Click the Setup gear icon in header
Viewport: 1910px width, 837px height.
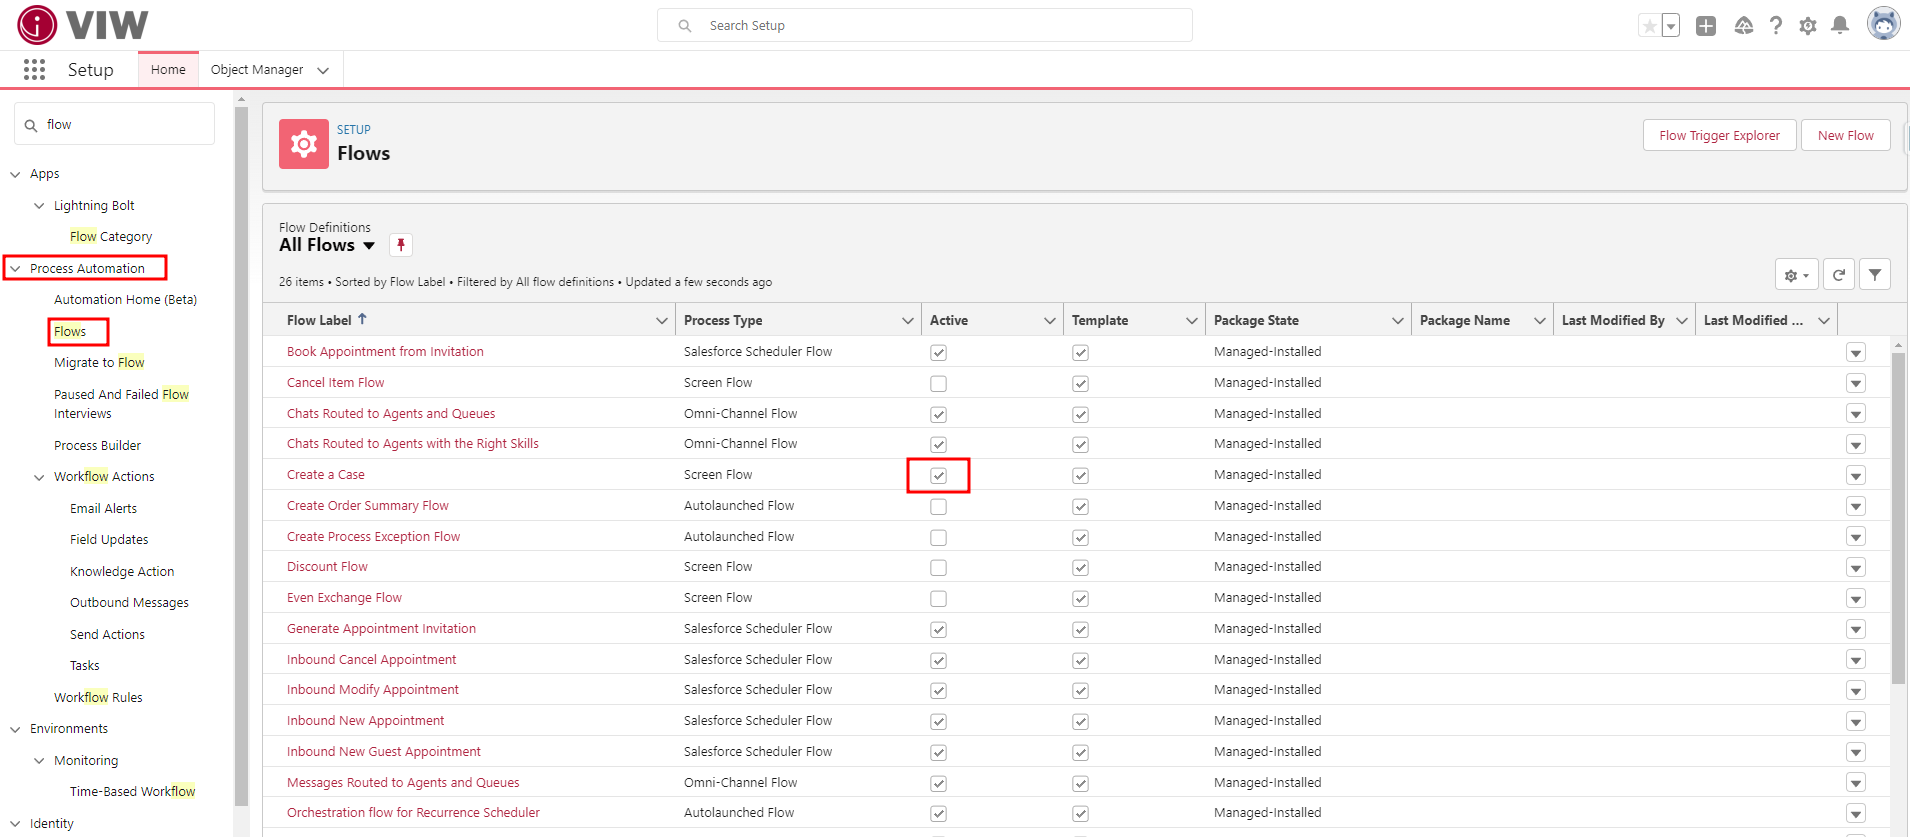(1808, 26)
